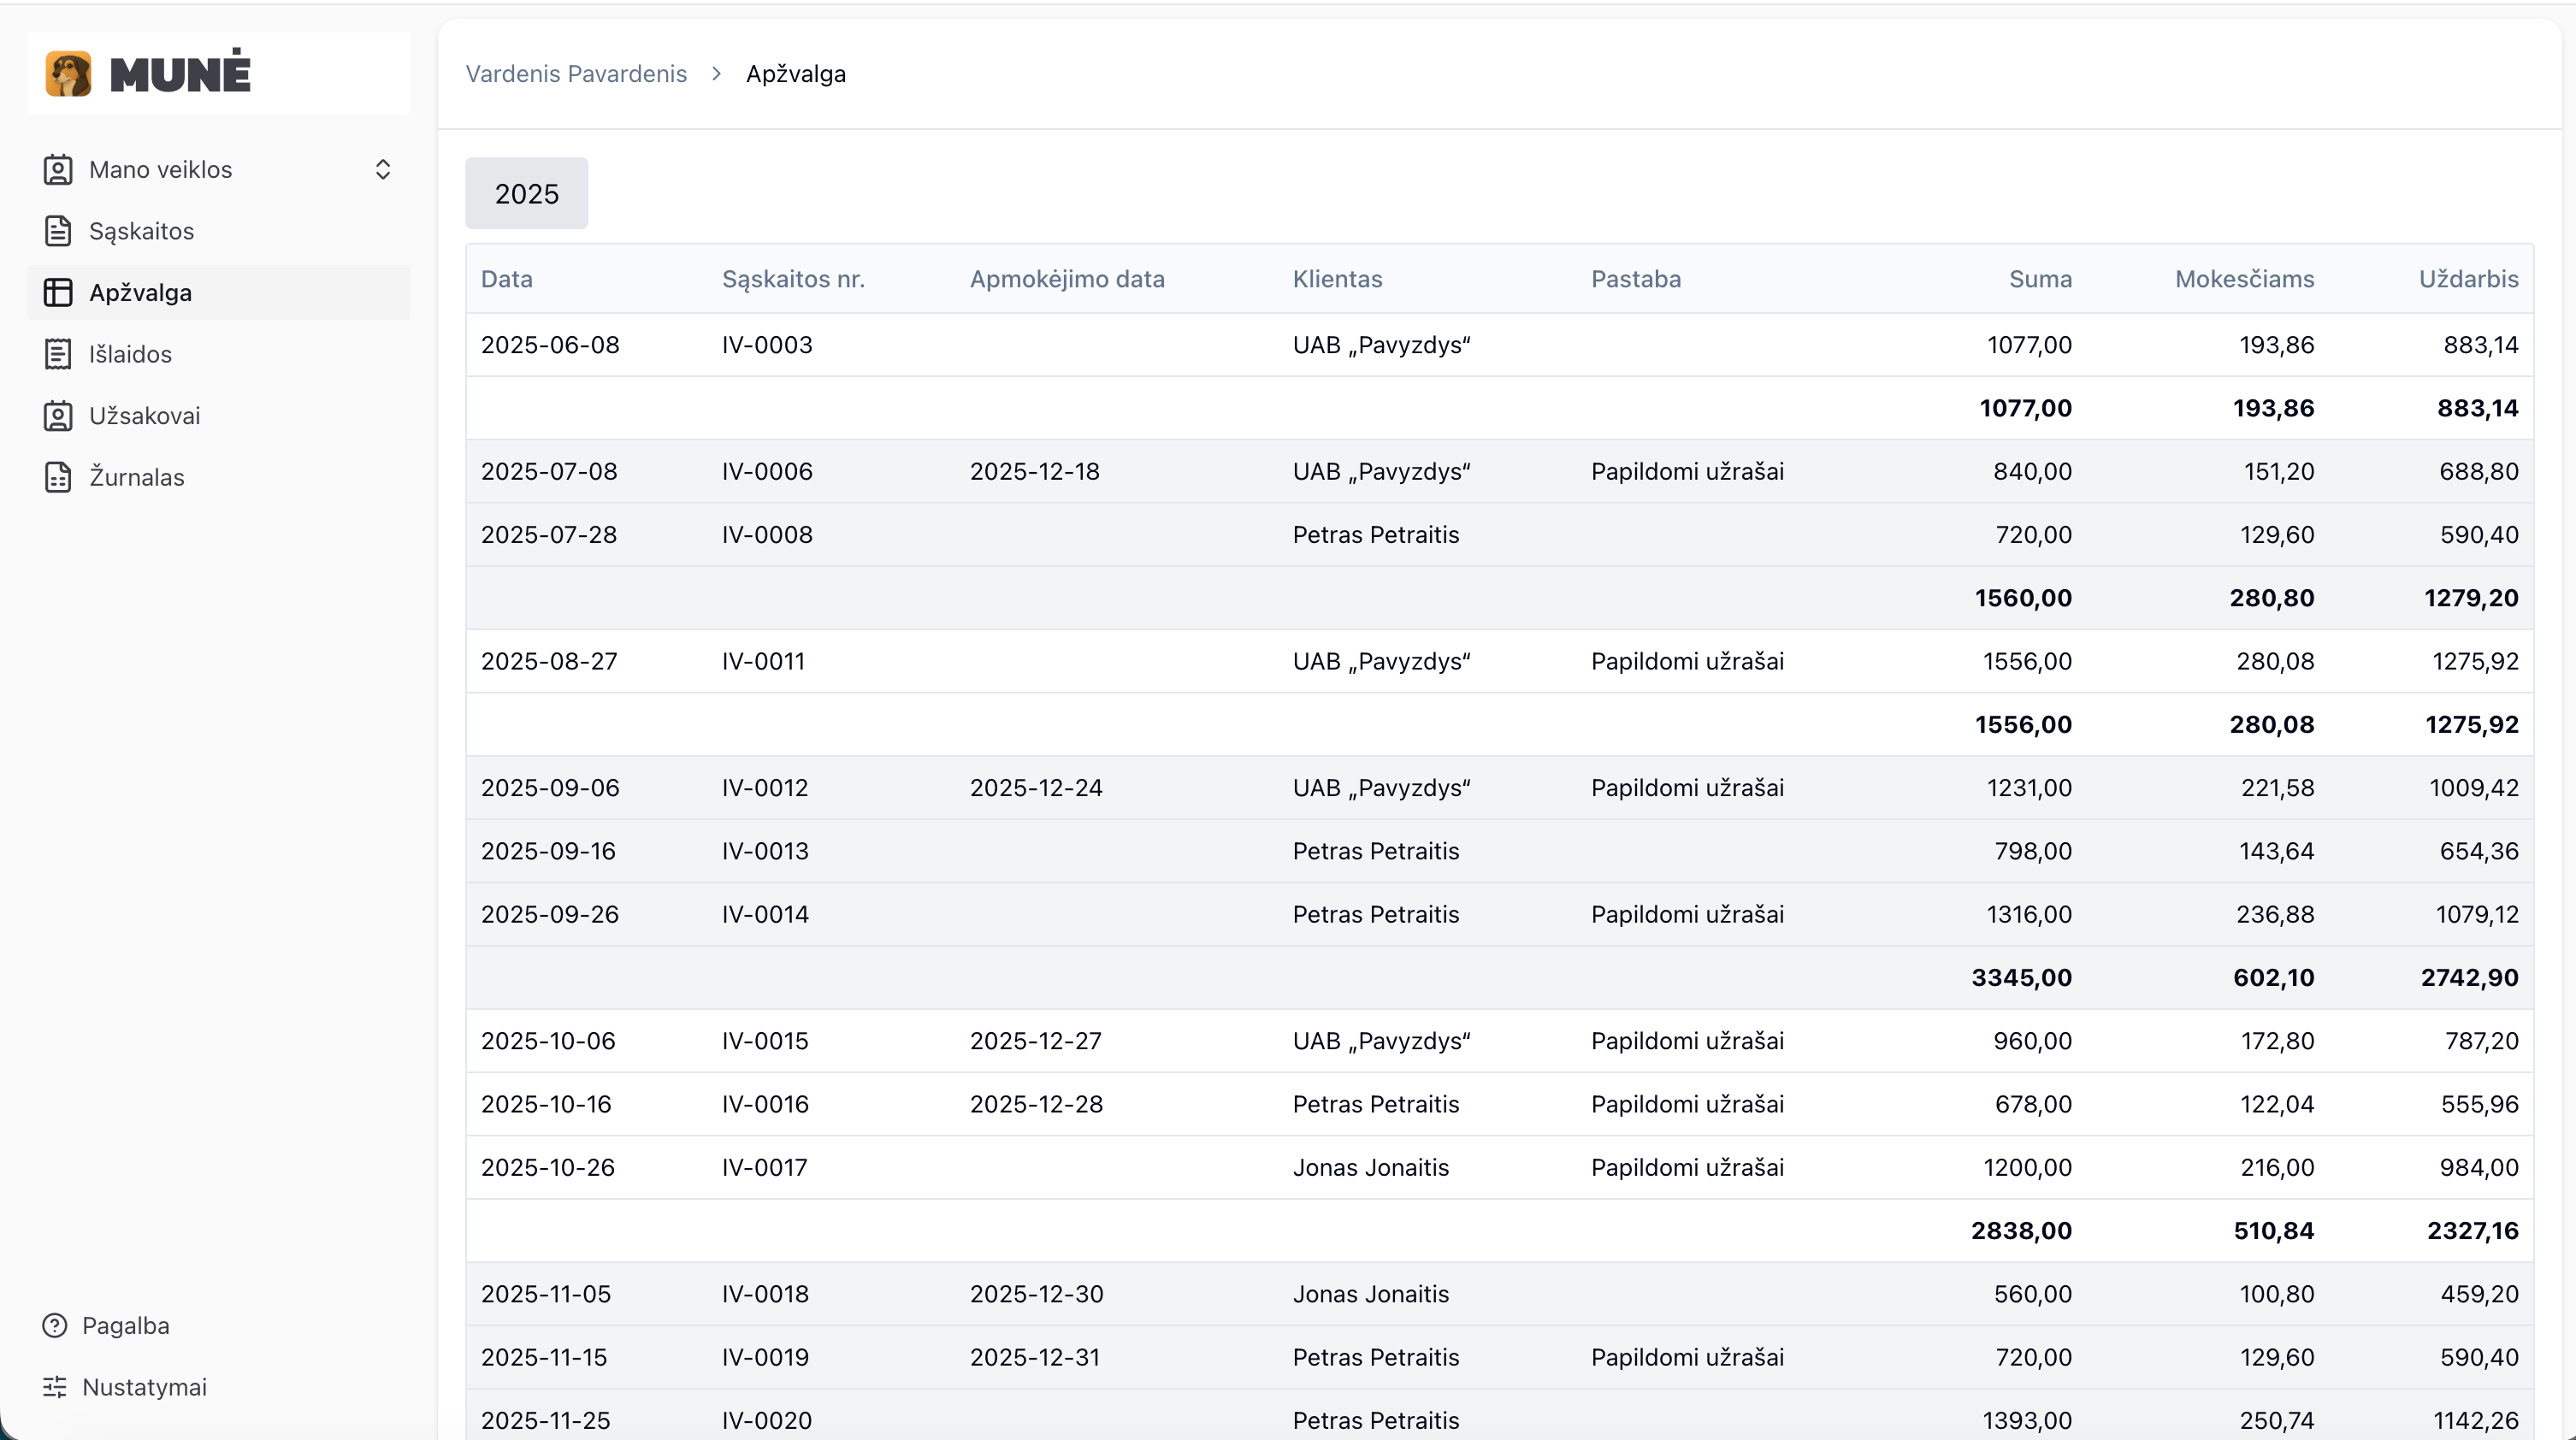Screen dimensions: 2576x1440
Task: Select invoice row IV-0011
Action: click(x=763, y=661)
